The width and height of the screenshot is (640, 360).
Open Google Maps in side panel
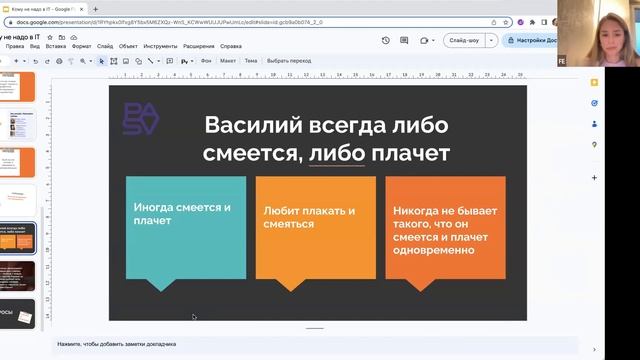pyautogui.click(x=594, y=144)
